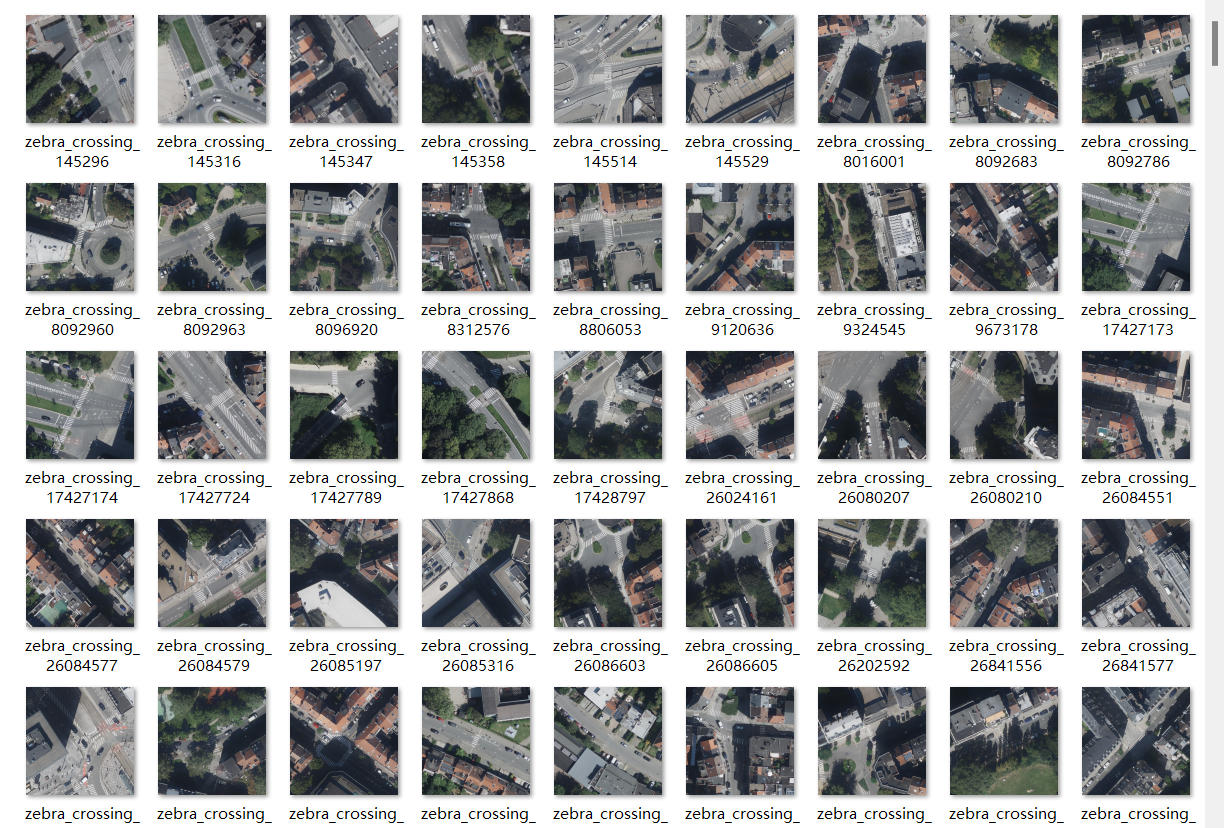Screen dimensions: 1224x828
Task: Choose zebra_crossing_17428797 thumbnail
Action: pos(608,405)
